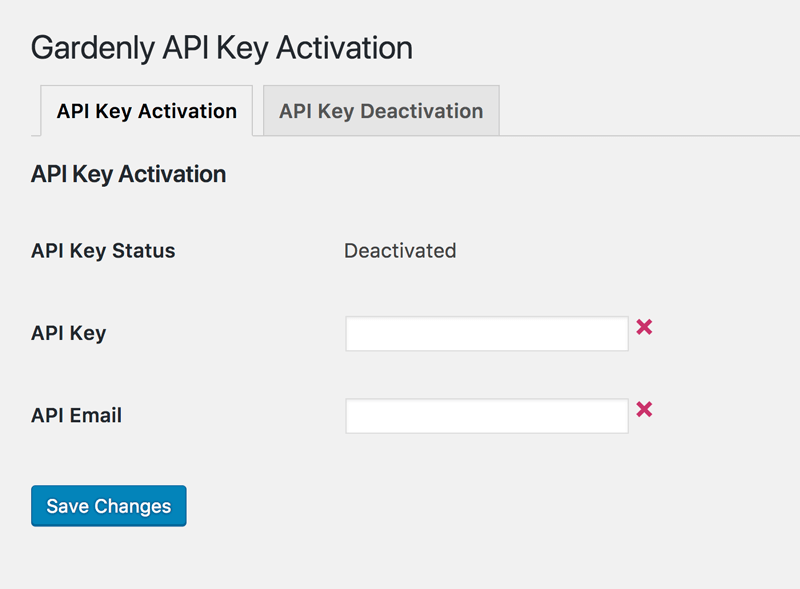Viewport: 800px width, 589px height.
Task: Click the API Key field label
Action: pos(68,333)
